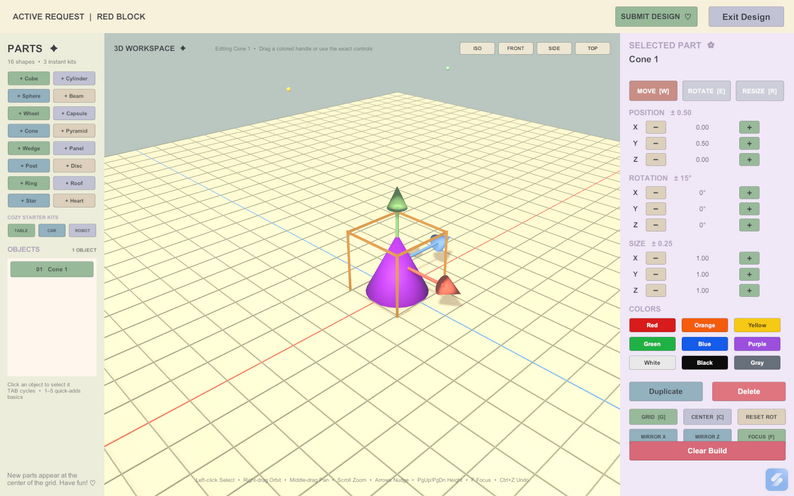Click Exit Design button
Image resolution: width=794 pixels, height=496 pixels.
pyautogui.click(x=746, y=17)
